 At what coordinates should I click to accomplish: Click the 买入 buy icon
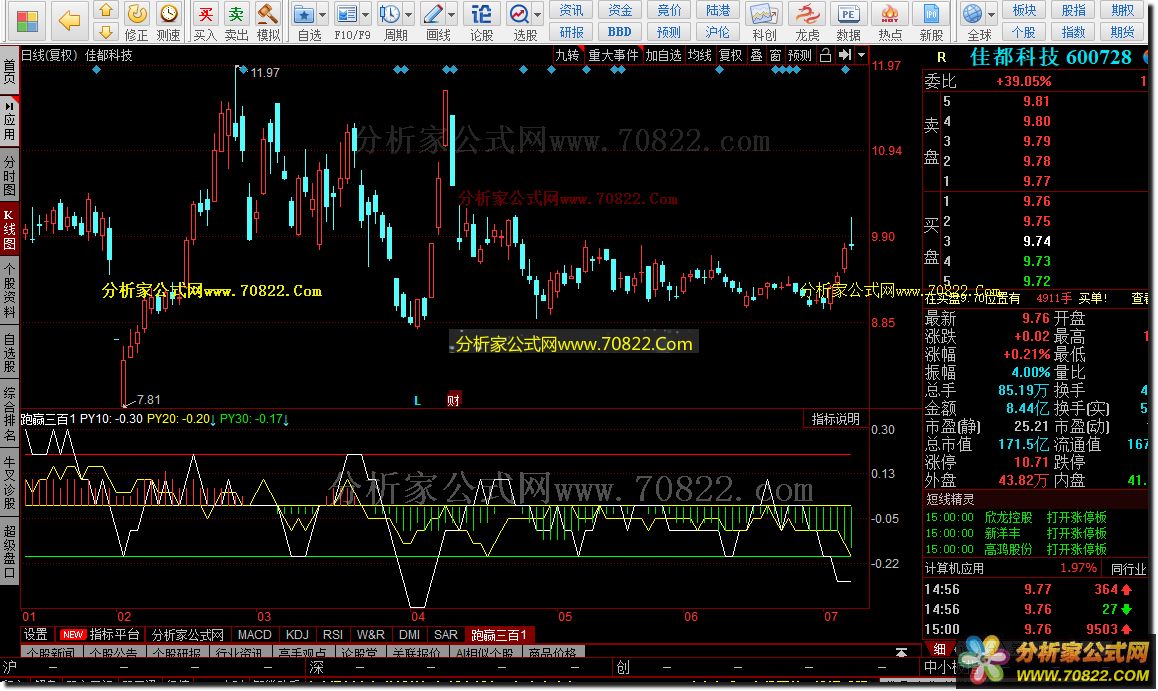click(205, 13)
